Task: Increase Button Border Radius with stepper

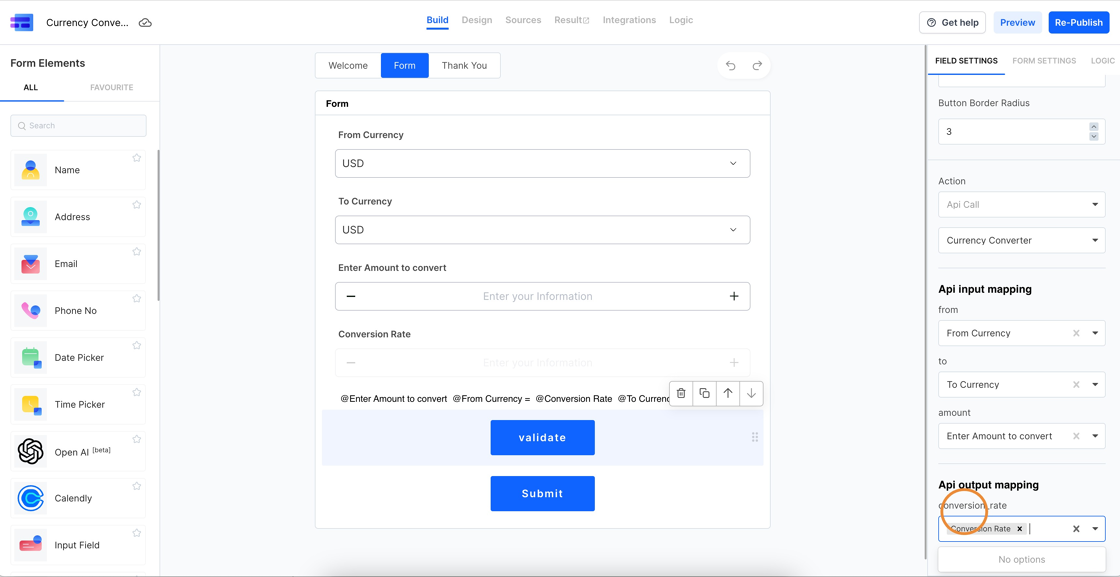Action: pos(1095,127)
